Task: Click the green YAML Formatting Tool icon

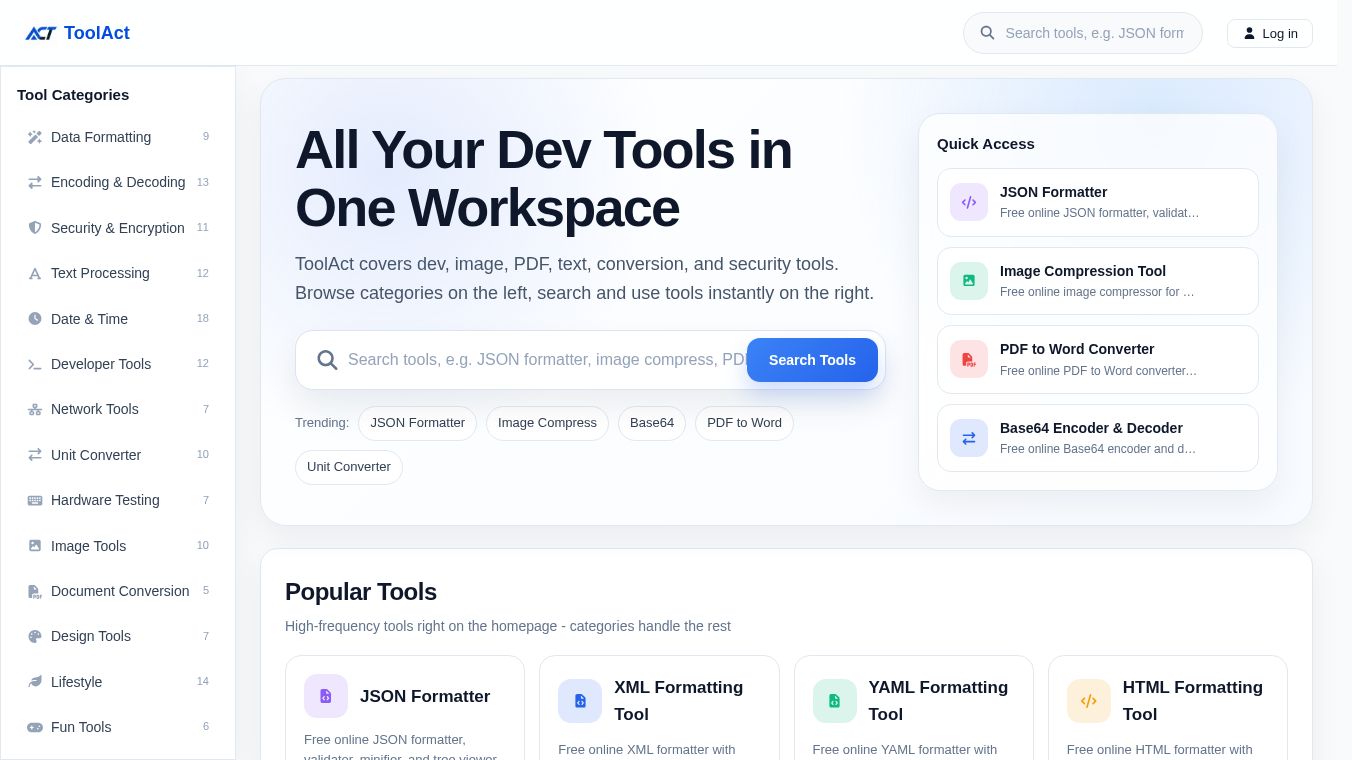Action: (x=835, y=701)
